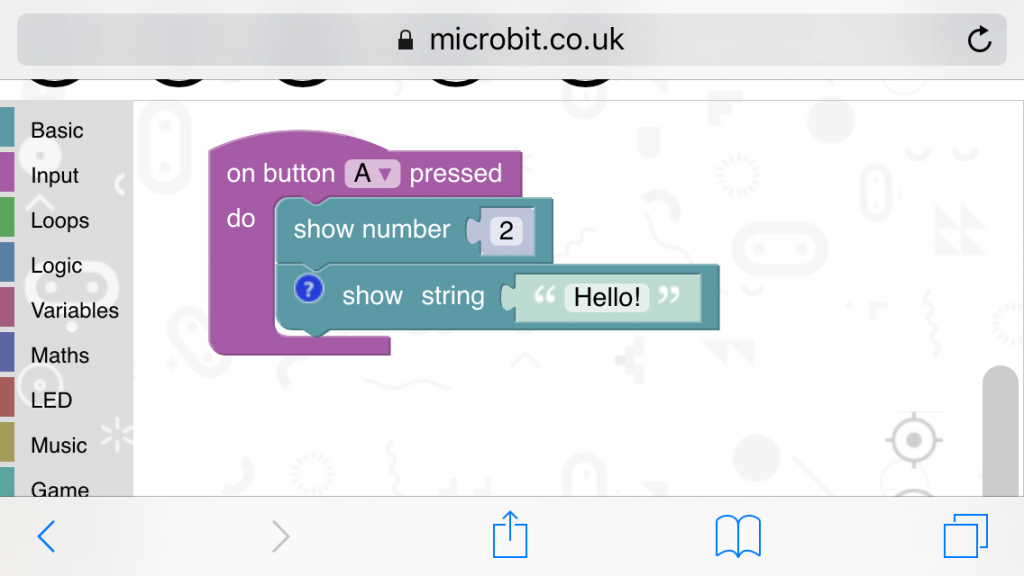The width and height of the screenshot is (1024, 576).
Task: Center workspace using the crosshair target icon
Action: (x=912, y=440)
